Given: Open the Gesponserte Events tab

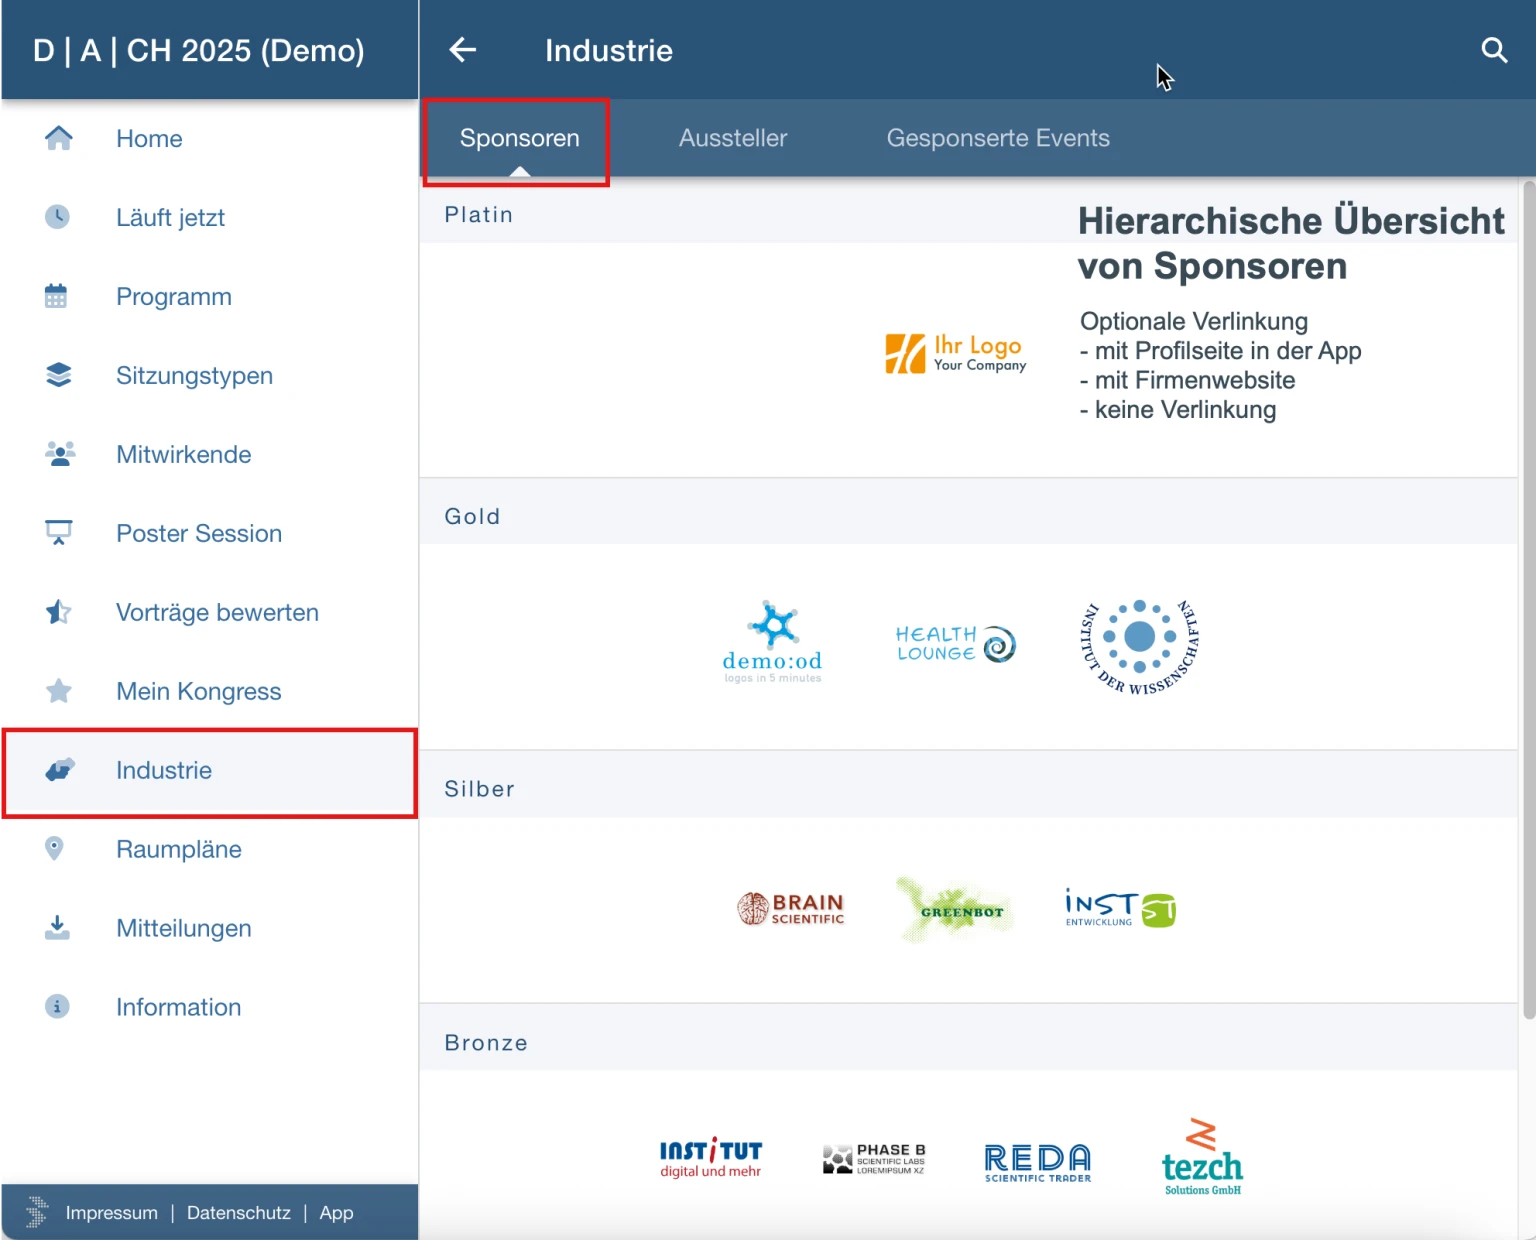Looking at the screenshot, I should tap(998, 138).
